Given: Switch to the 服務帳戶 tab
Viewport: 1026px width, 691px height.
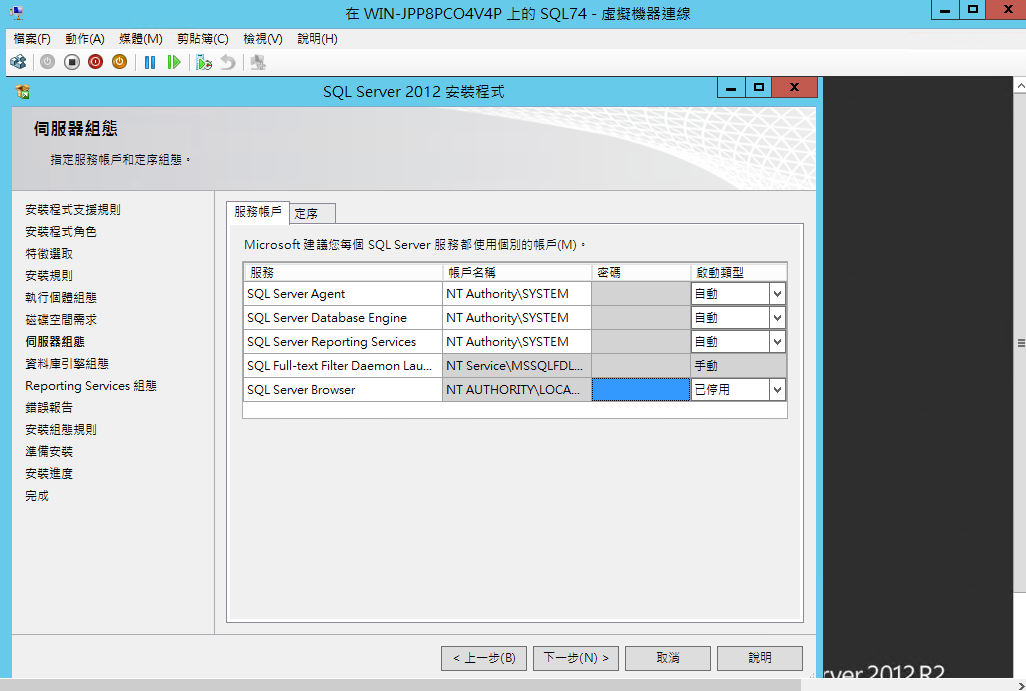Looking at the screenshot, I should (258, 212).
